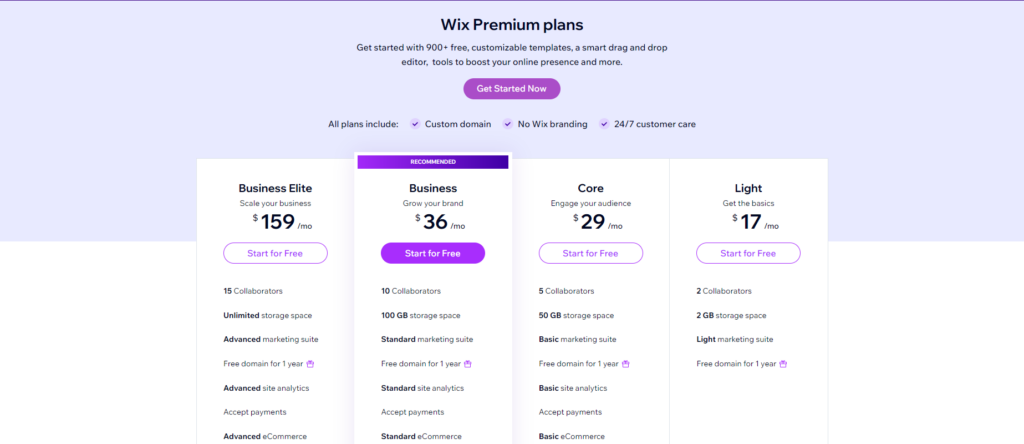Click the $36 per month price

440,222
